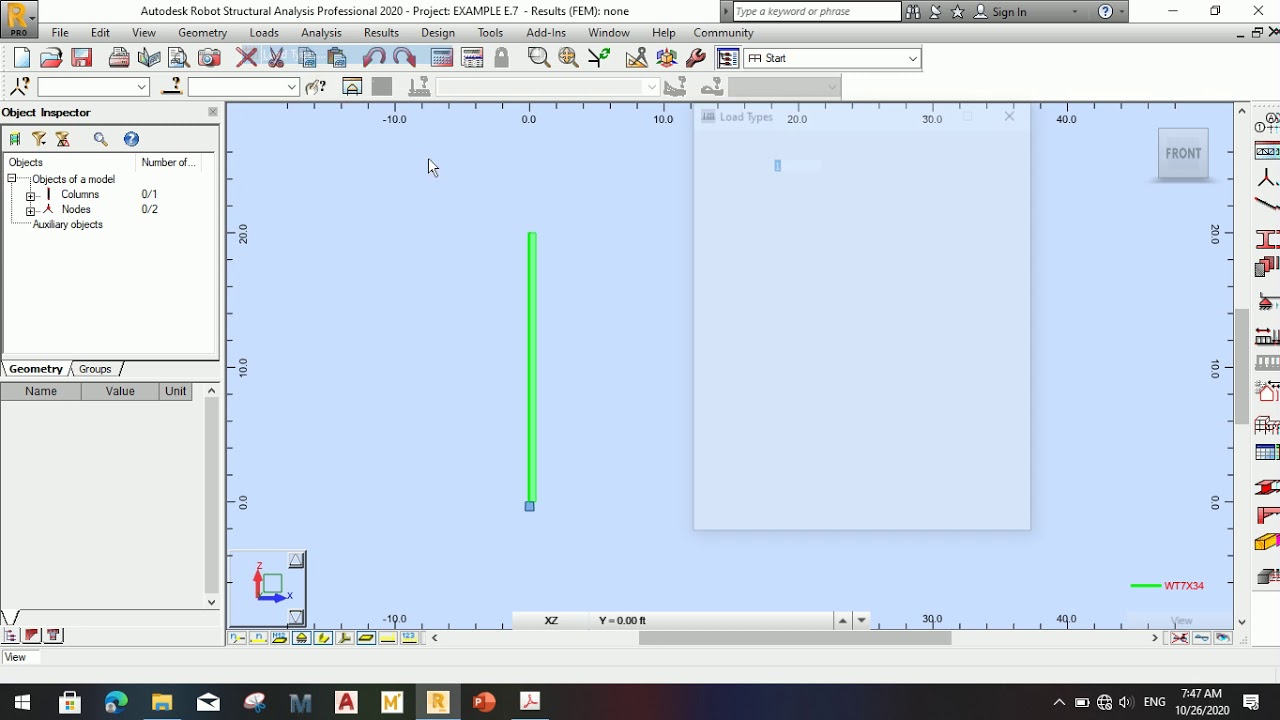Viewport: 1280px width, 720px height.
Task: Open the Analysis menu
Action: click(321, 33)
